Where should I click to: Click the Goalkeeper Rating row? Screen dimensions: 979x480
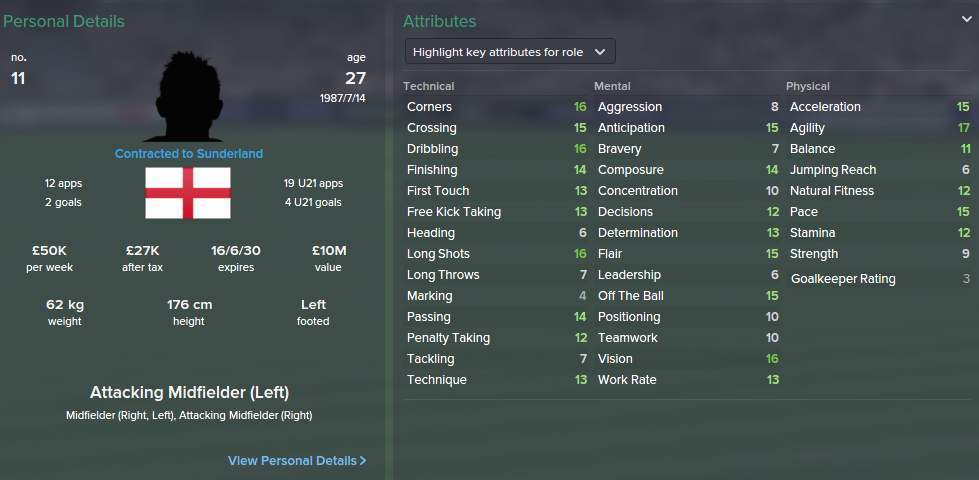(x=879, y=279)
